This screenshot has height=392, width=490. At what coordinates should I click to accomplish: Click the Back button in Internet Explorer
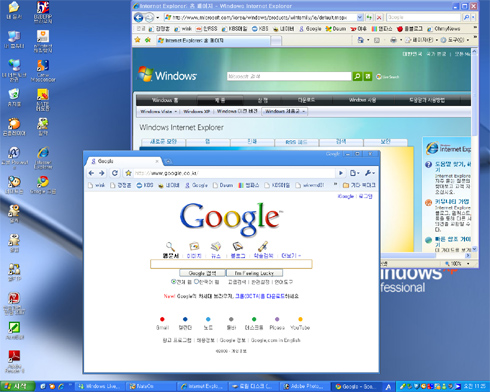[138, 17]
